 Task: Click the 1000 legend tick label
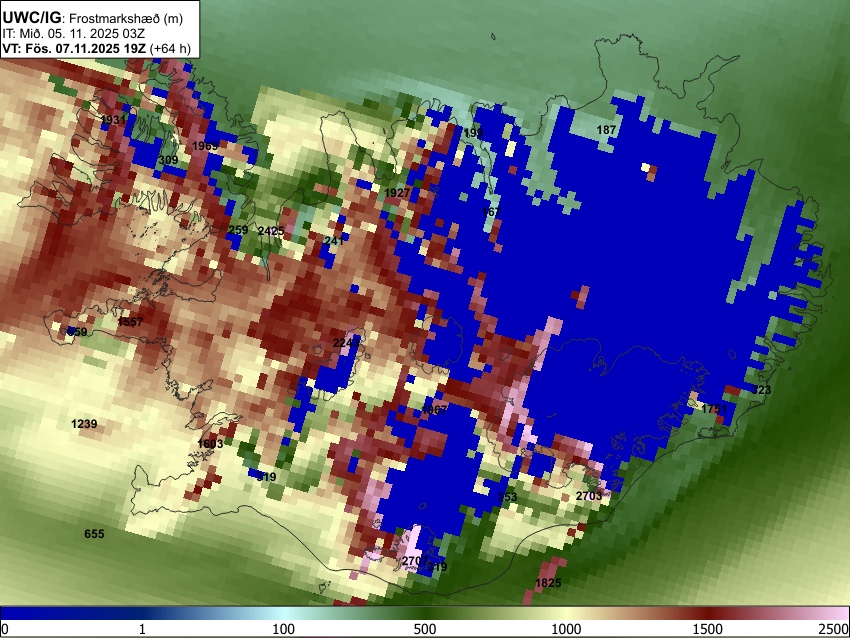[x=566, y=629]
